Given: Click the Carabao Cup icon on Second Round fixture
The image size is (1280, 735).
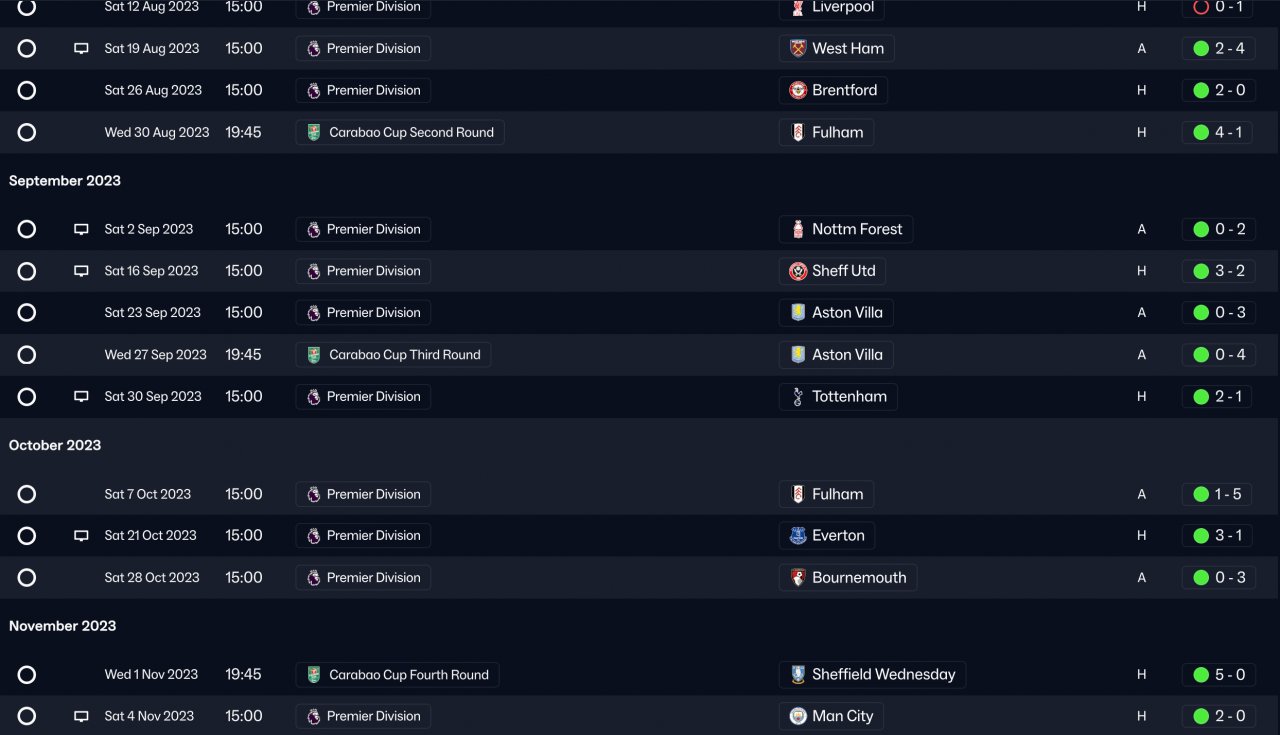Looking at the screenshot, I should coord(314,132).
